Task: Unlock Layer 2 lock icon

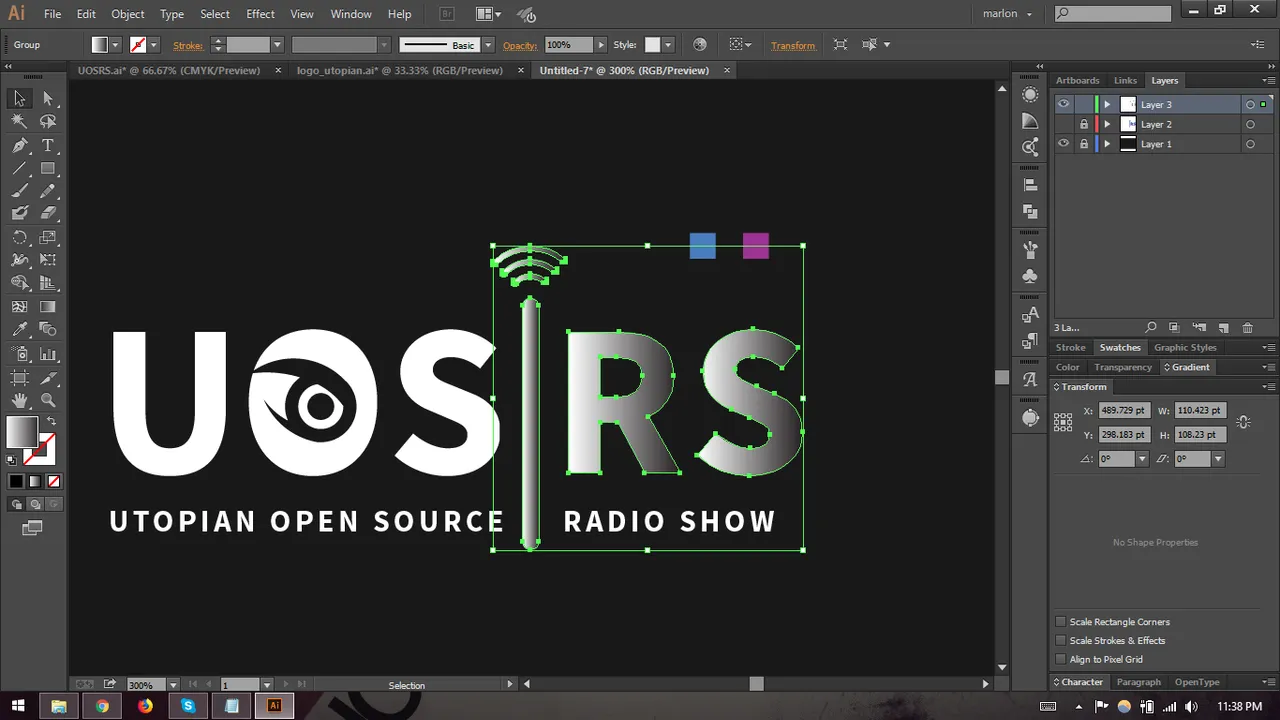Action: point(1083,124)
